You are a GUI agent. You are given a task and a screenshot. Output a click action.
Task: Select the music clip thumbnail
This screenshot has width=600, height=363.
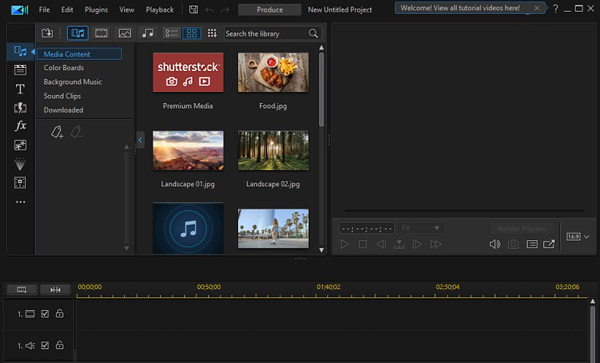tap(188, 228)
